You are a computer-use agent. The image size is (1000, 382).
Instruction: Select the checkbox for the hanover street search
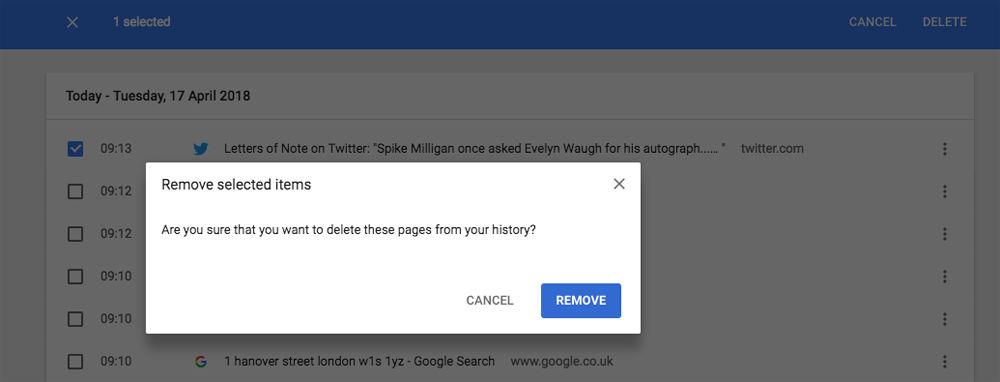[x=75, y=362]
